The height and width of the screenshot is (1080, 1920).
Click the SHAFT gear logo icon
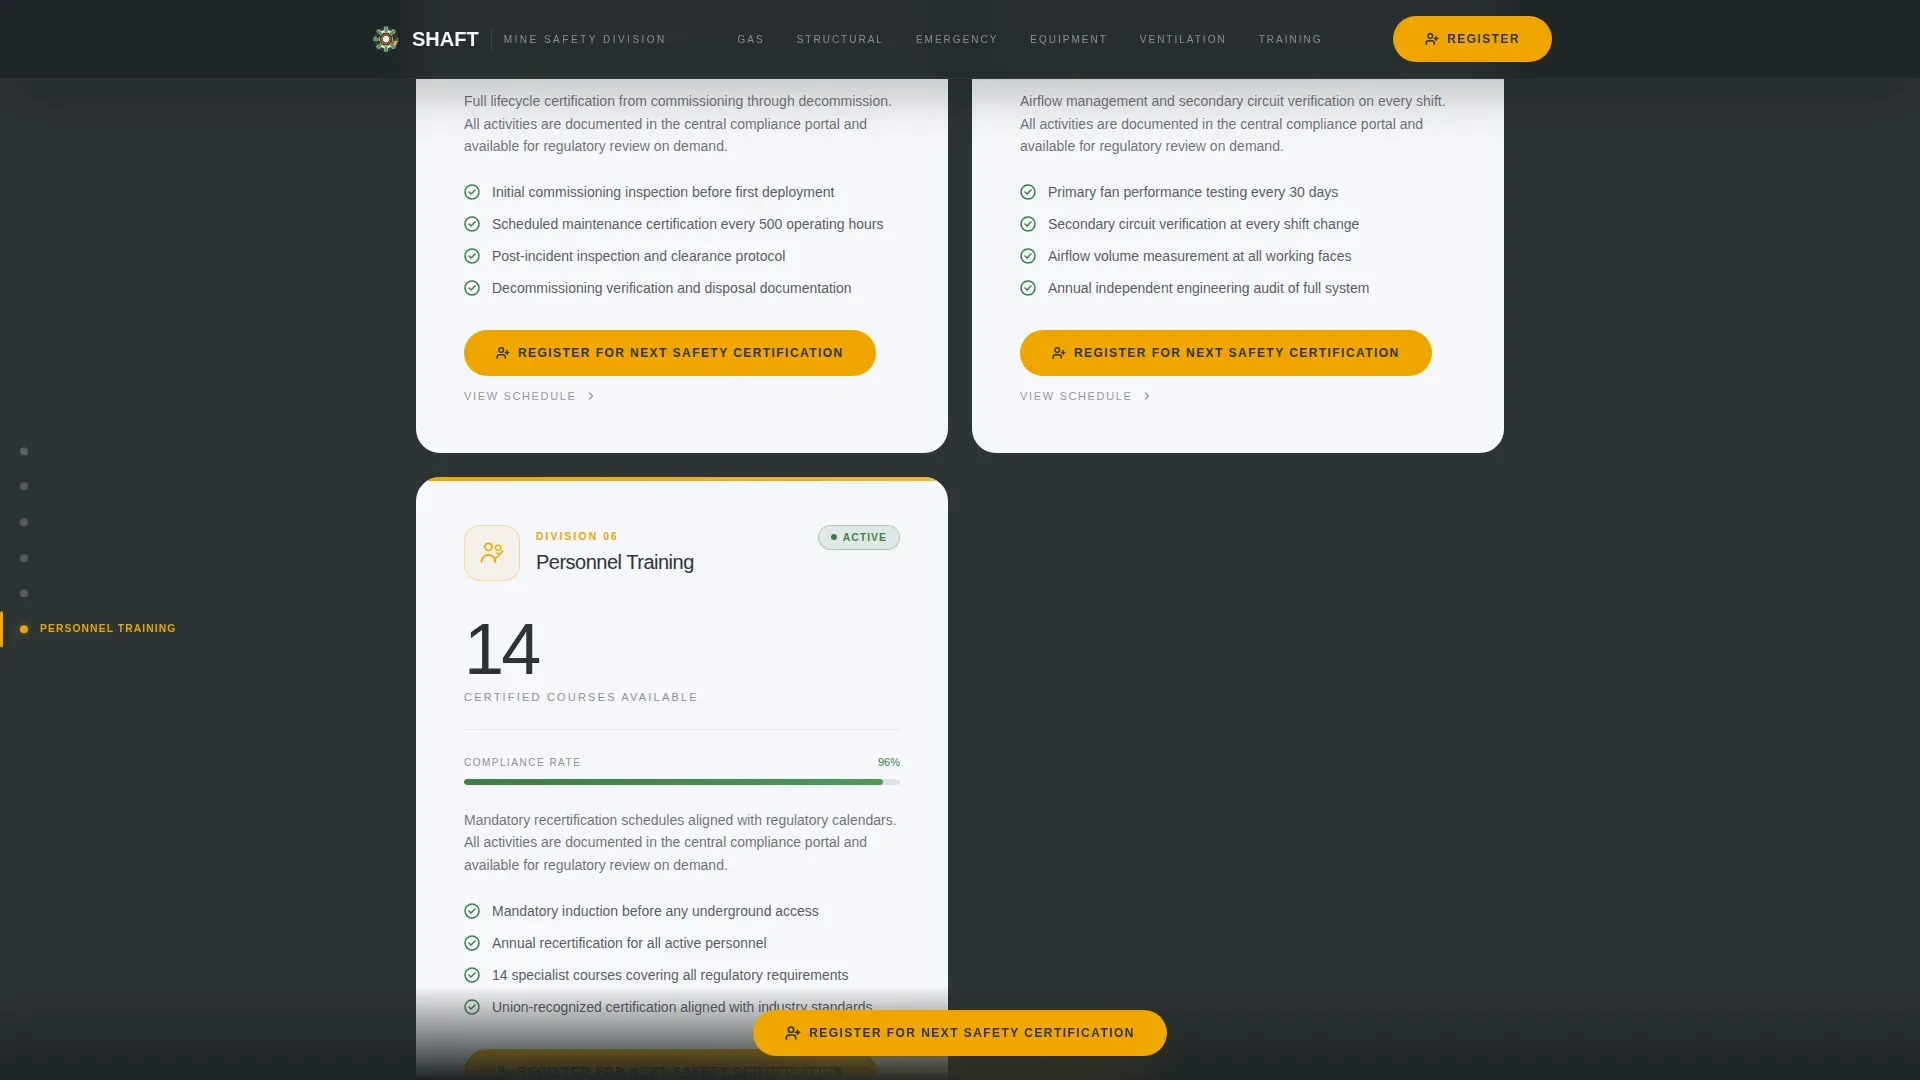coord(385,39)
